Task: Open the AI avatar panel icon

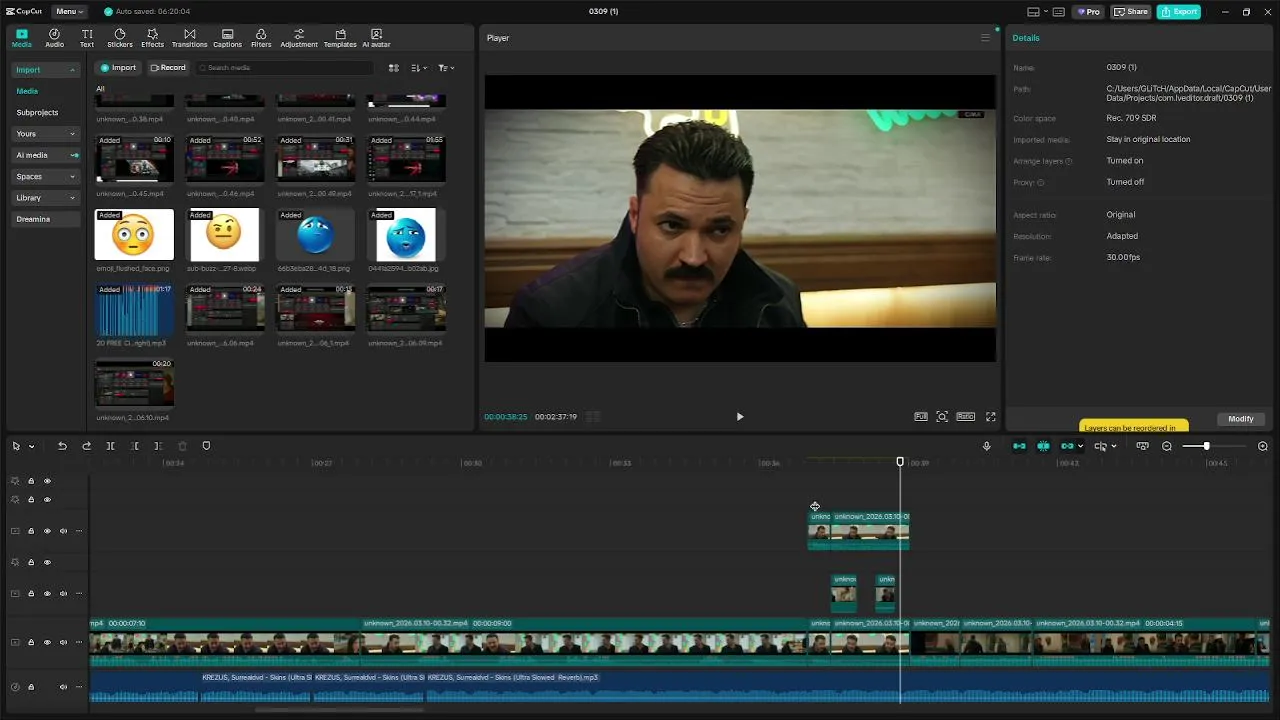Action: click(376, 38)
